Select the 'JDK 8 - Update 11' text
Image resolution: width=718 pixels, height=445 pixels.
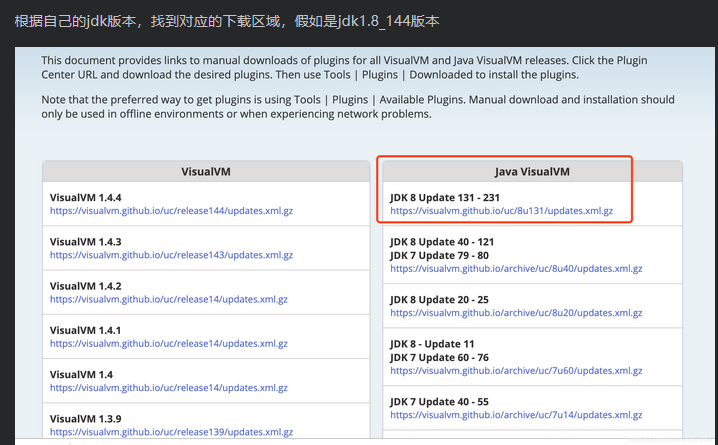[432, 344]
